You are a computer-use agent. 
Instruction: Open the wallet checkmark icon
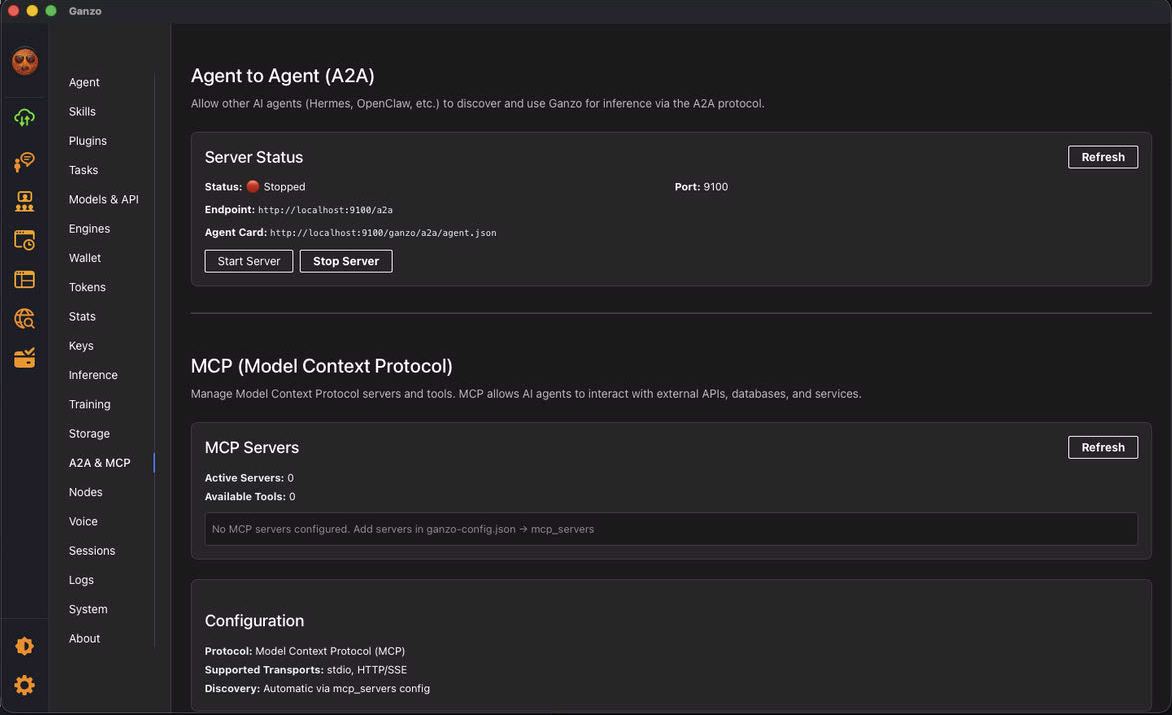tap(25, 358)
